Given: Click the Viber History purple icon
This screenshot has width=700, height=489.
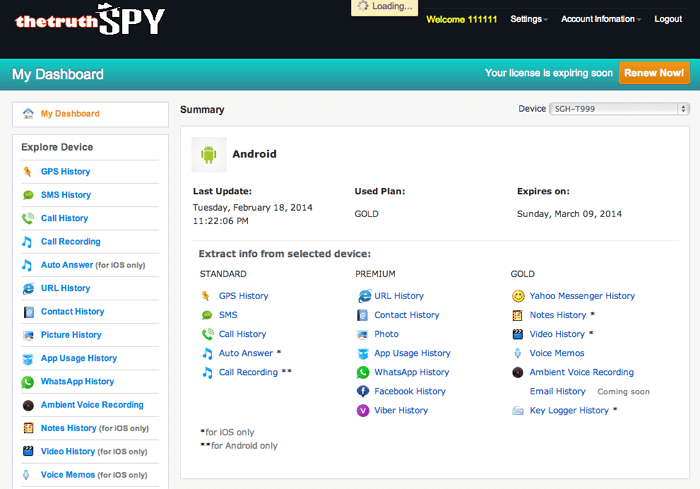Looking at the screenshot, I should tap(364, 410).
